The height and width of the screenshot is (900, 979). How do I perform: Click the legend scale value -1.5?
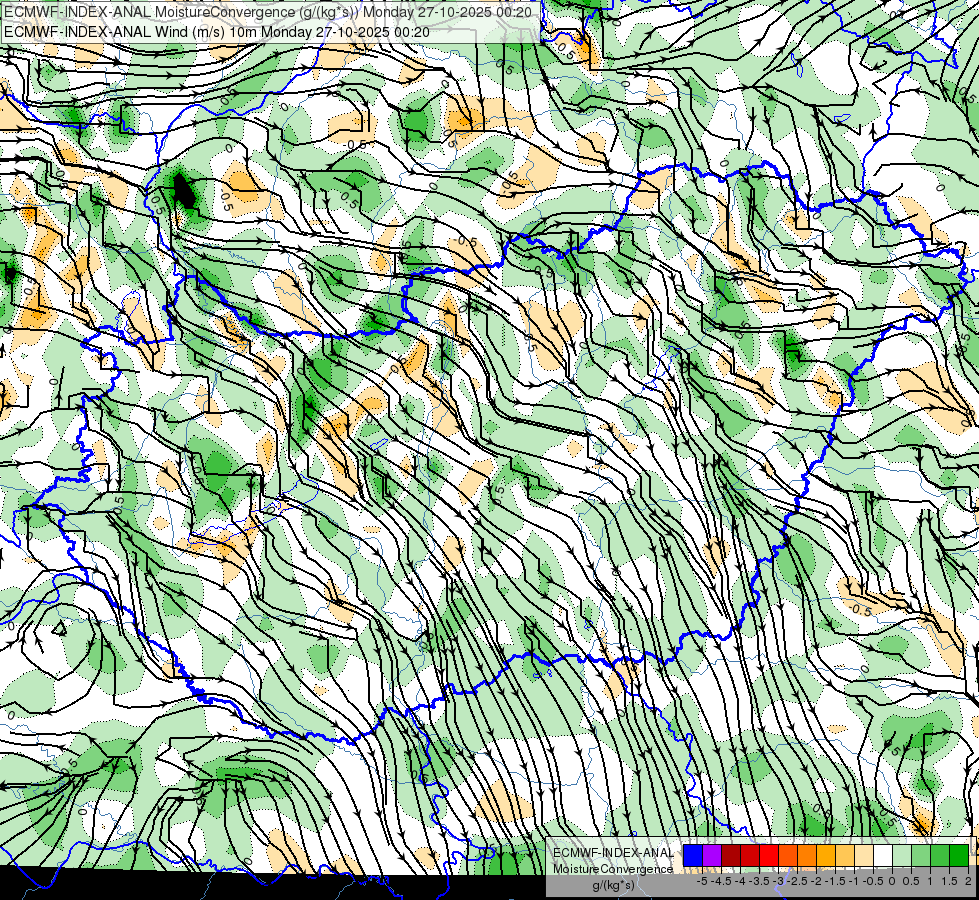point(837,881)
